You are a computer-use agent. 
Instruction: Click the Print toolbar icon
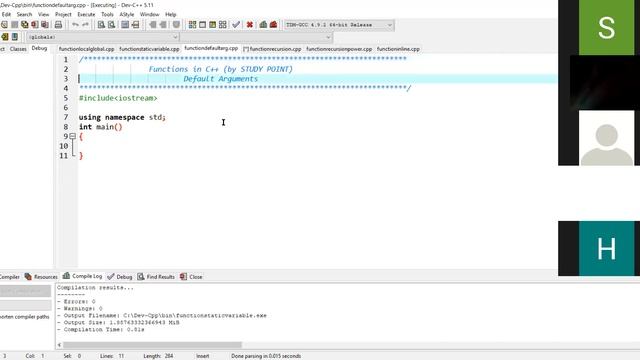point(58,25)
